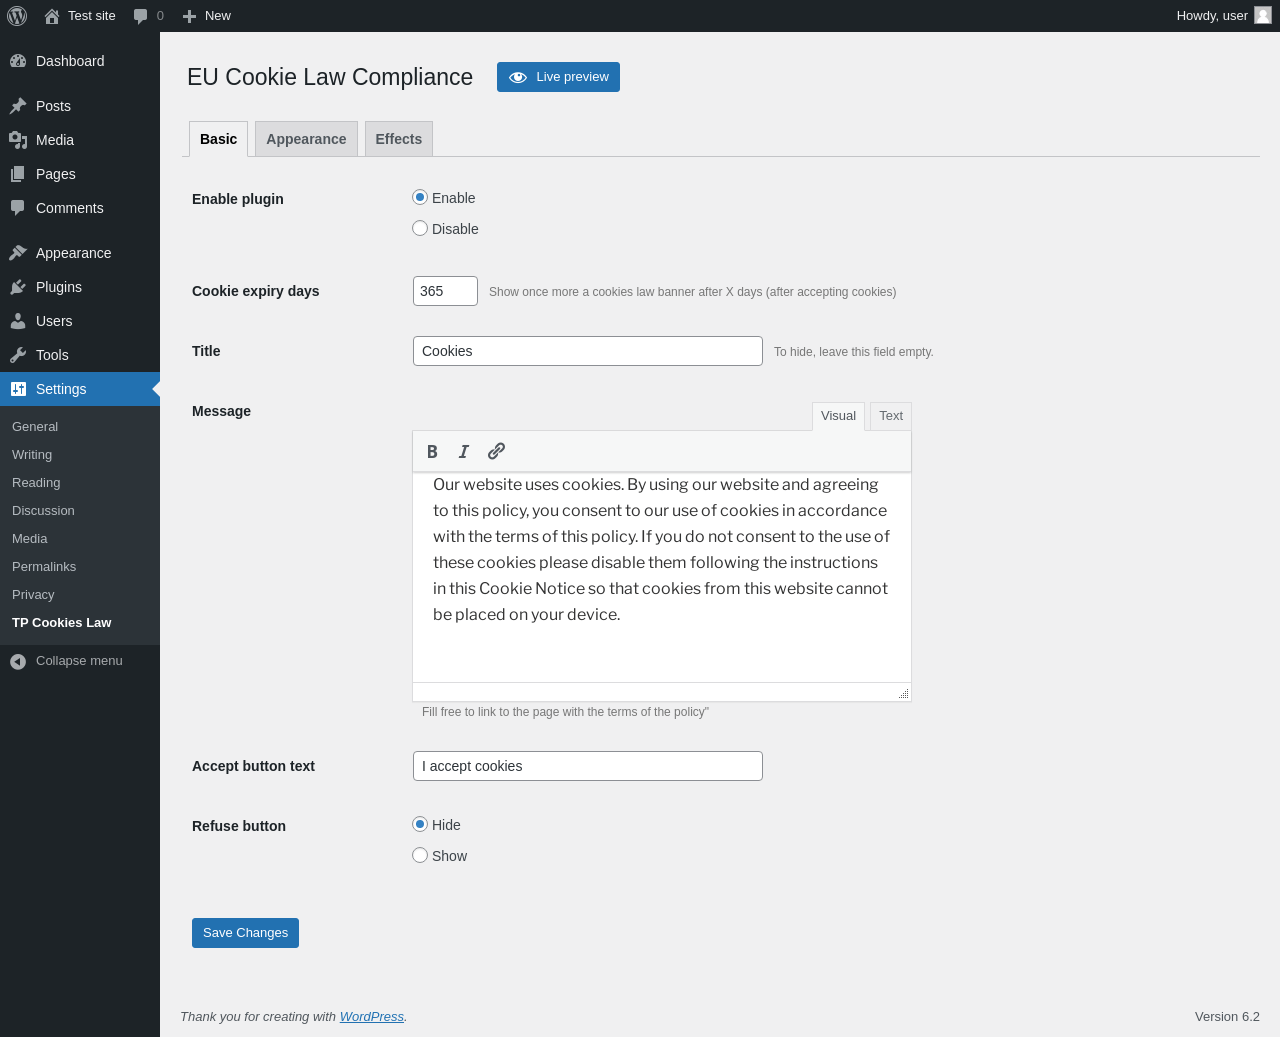Click the Collapse menu label
This screenshot has height=1037, width=1280.
point(79,661)
